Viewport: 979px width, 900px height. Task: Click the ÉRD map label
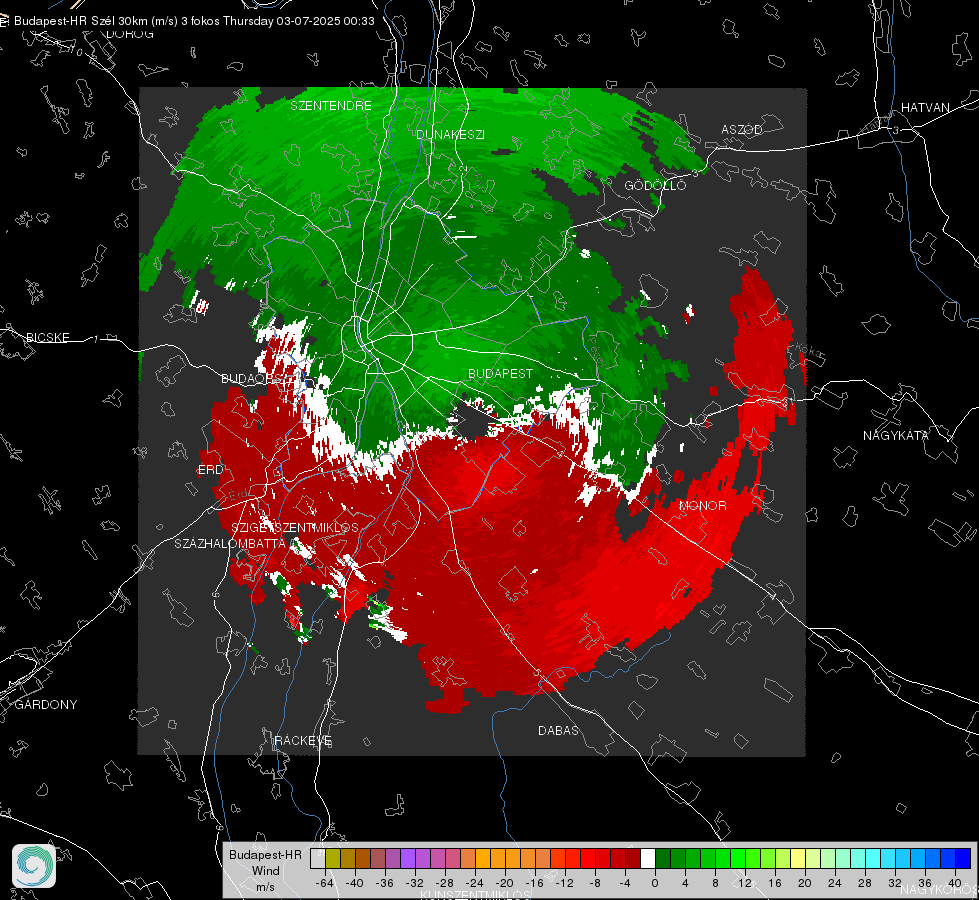210,470
